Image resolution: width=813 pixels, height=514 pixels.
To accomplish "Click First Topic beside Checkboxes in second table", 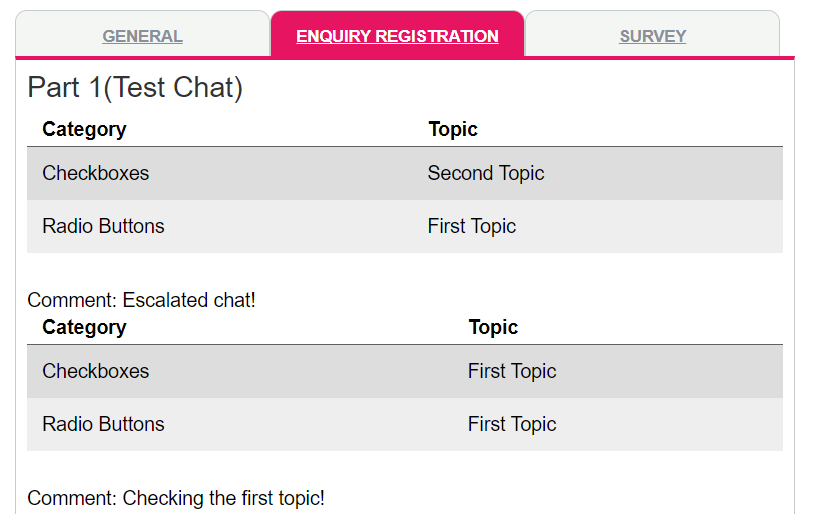I will pos(512,371).
